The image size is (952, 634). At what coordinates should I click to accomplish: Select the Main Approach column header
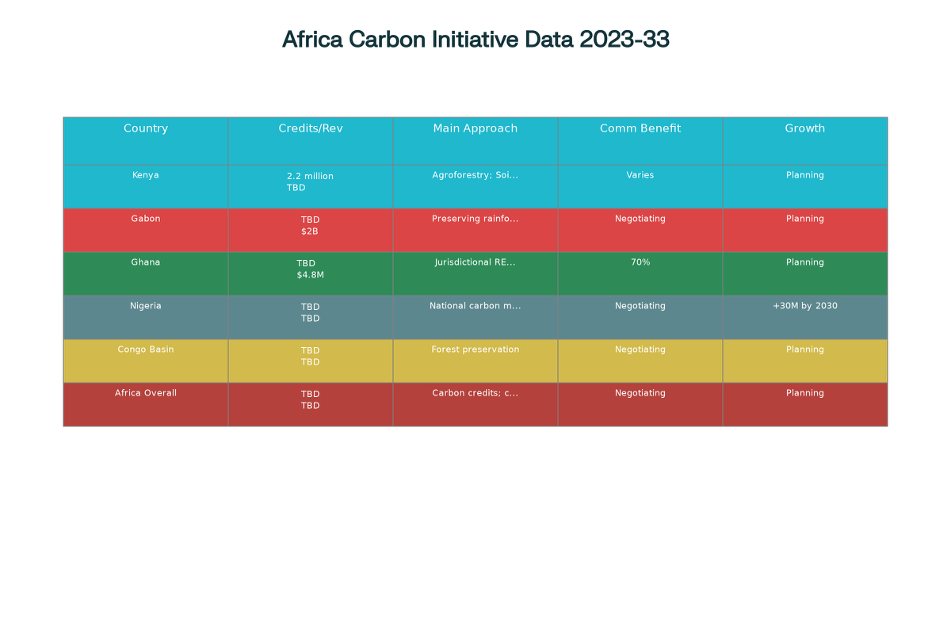(x=474, y=128)
